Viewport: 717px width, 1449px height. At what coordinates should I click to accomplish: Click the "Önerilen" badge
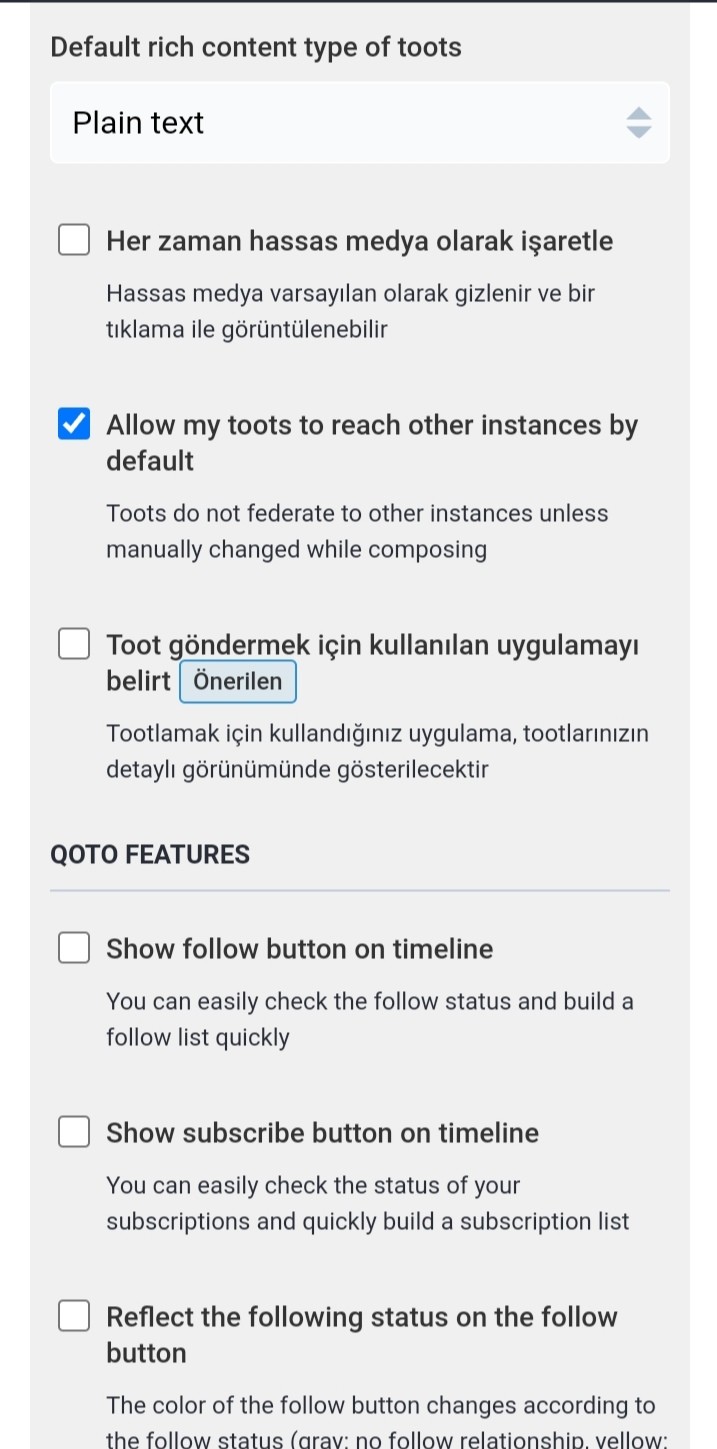[x=238, y=682]
